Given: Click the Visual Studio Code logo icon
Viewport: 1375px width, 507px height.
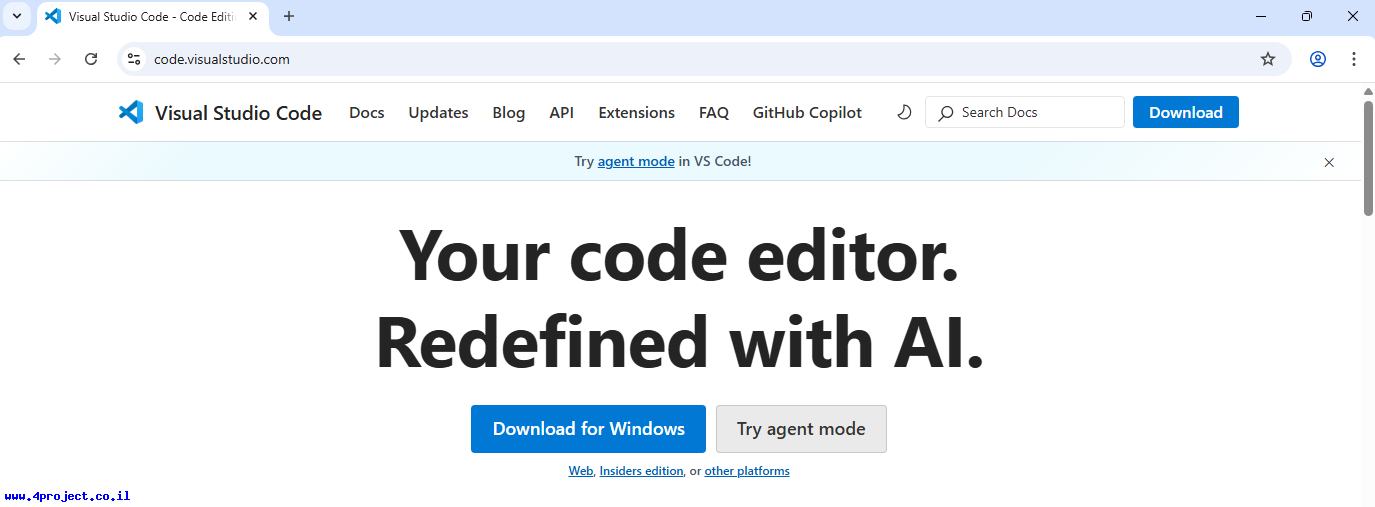Looking at the screenshot, I should point(131,112).
